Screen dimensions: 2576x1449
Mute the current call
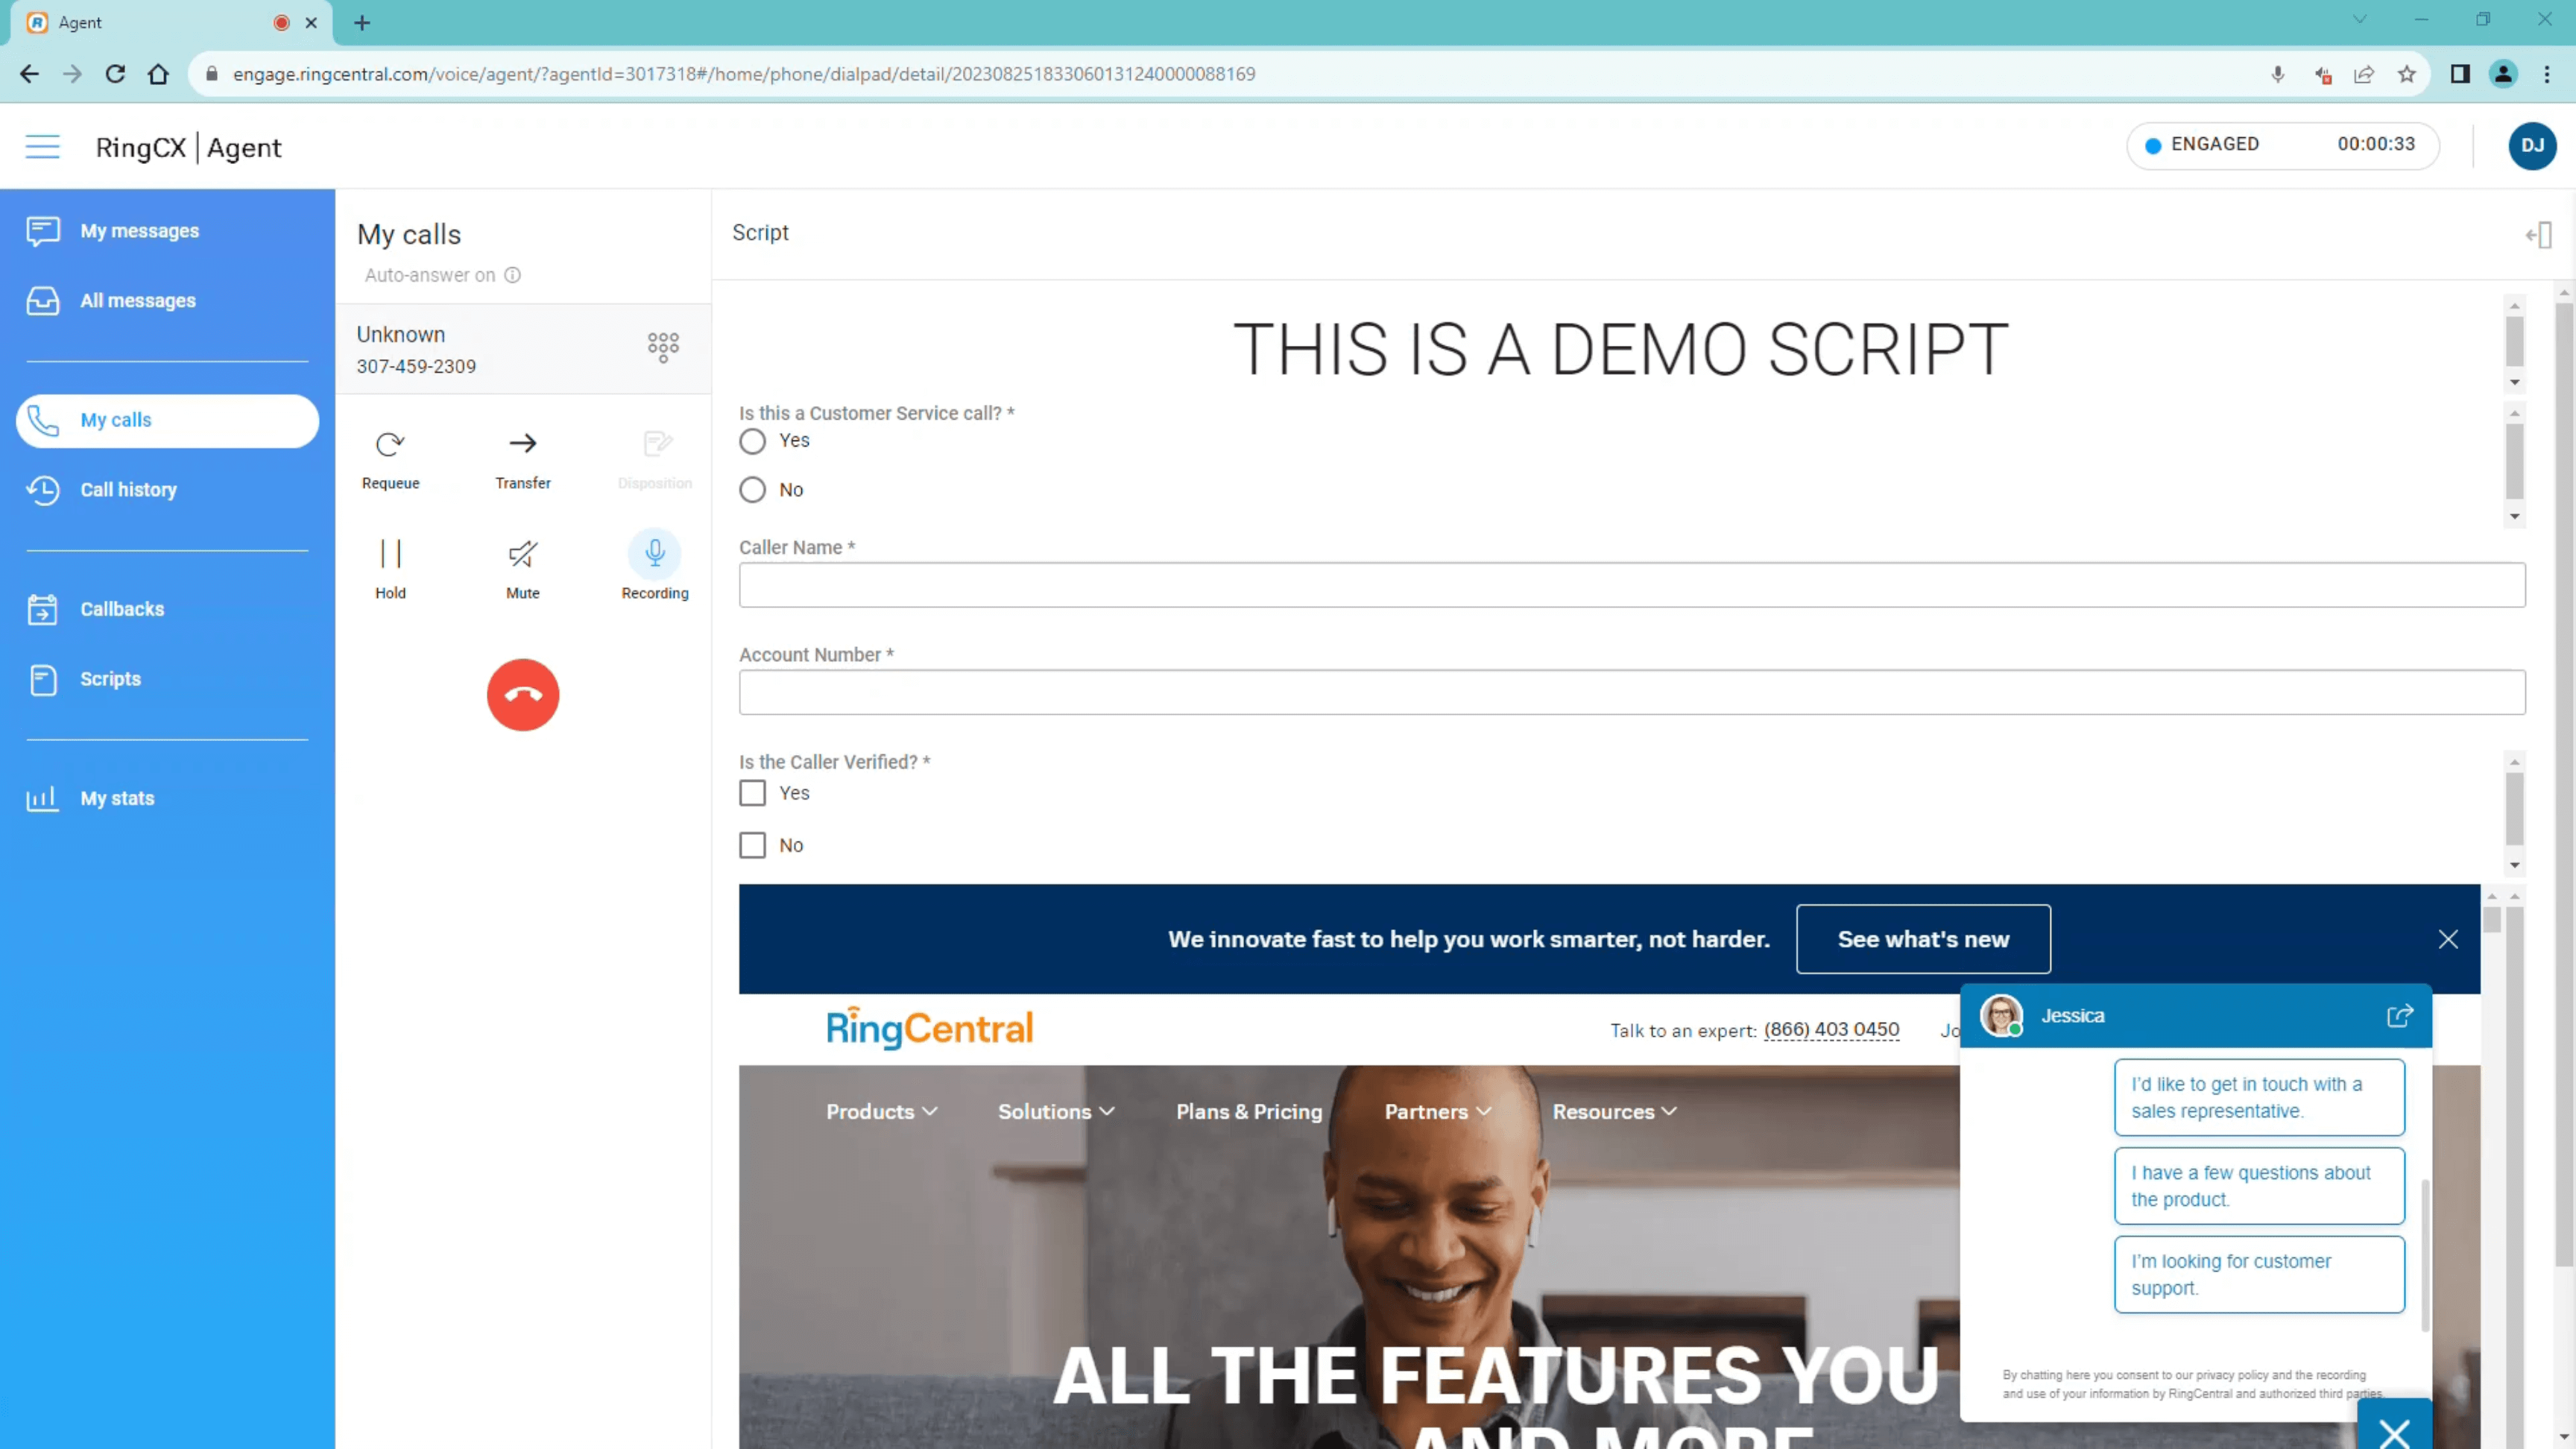click(x=522, y=565)
